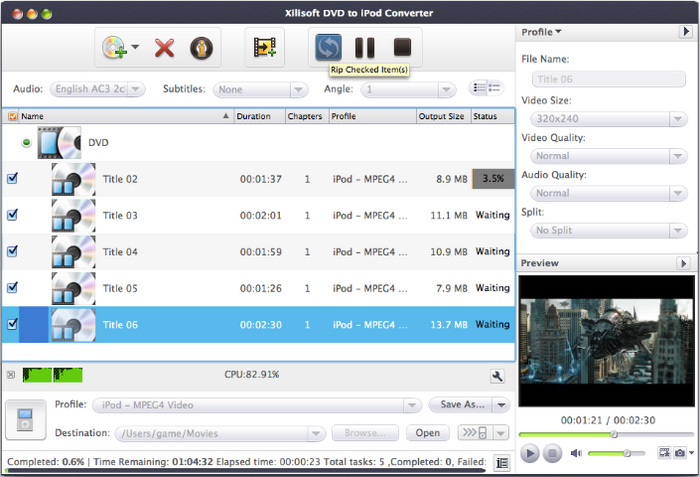Click the Save As... button
This screenshot has width=700, height=477.
[x=460, y=405]
